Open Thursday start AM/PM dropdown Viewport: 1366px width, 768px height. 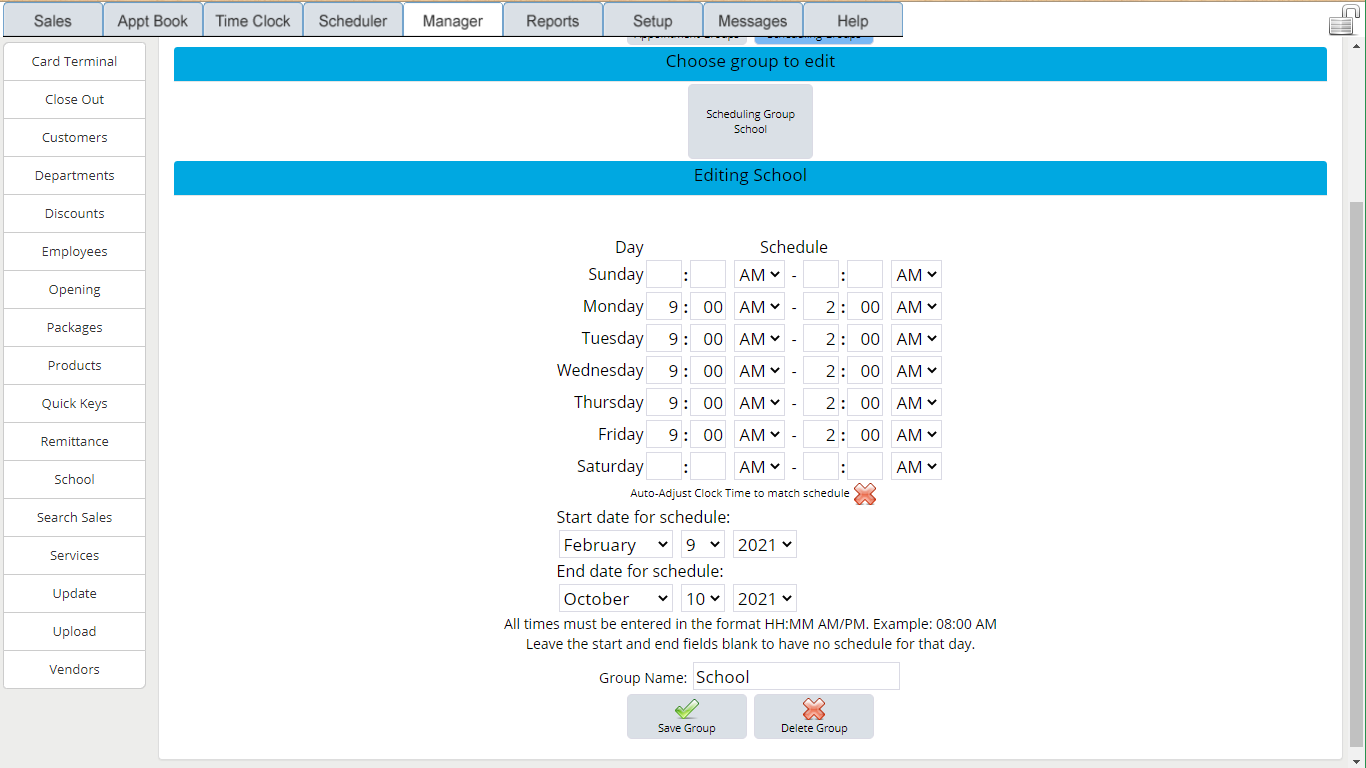[759, 403]
